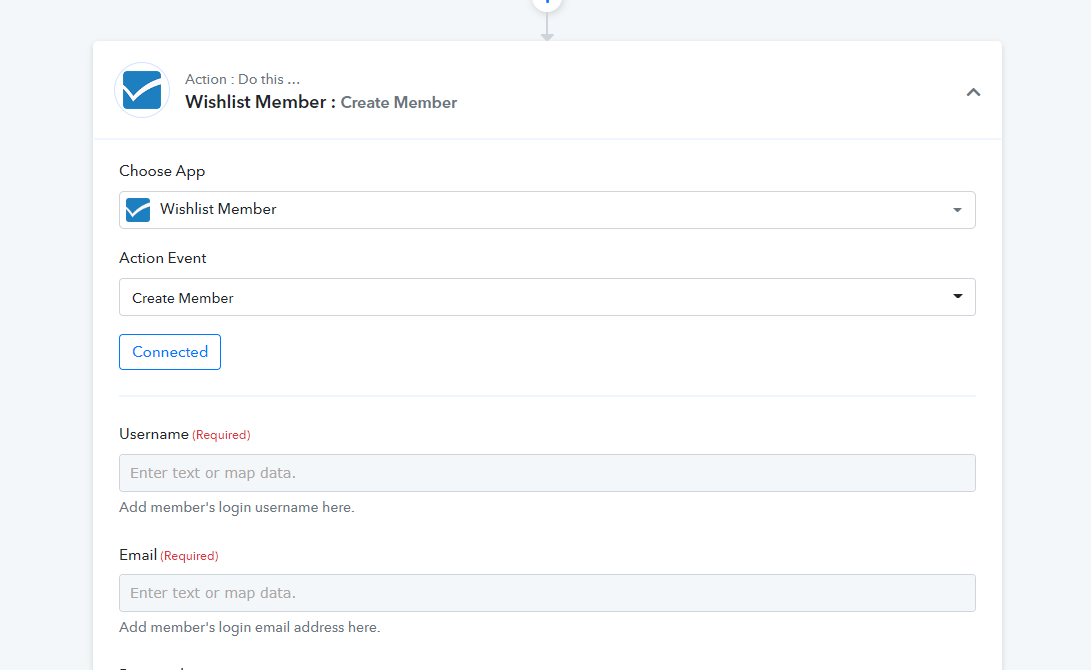
Task: Click the 'Choose App' label
Action: pos(162,171)
